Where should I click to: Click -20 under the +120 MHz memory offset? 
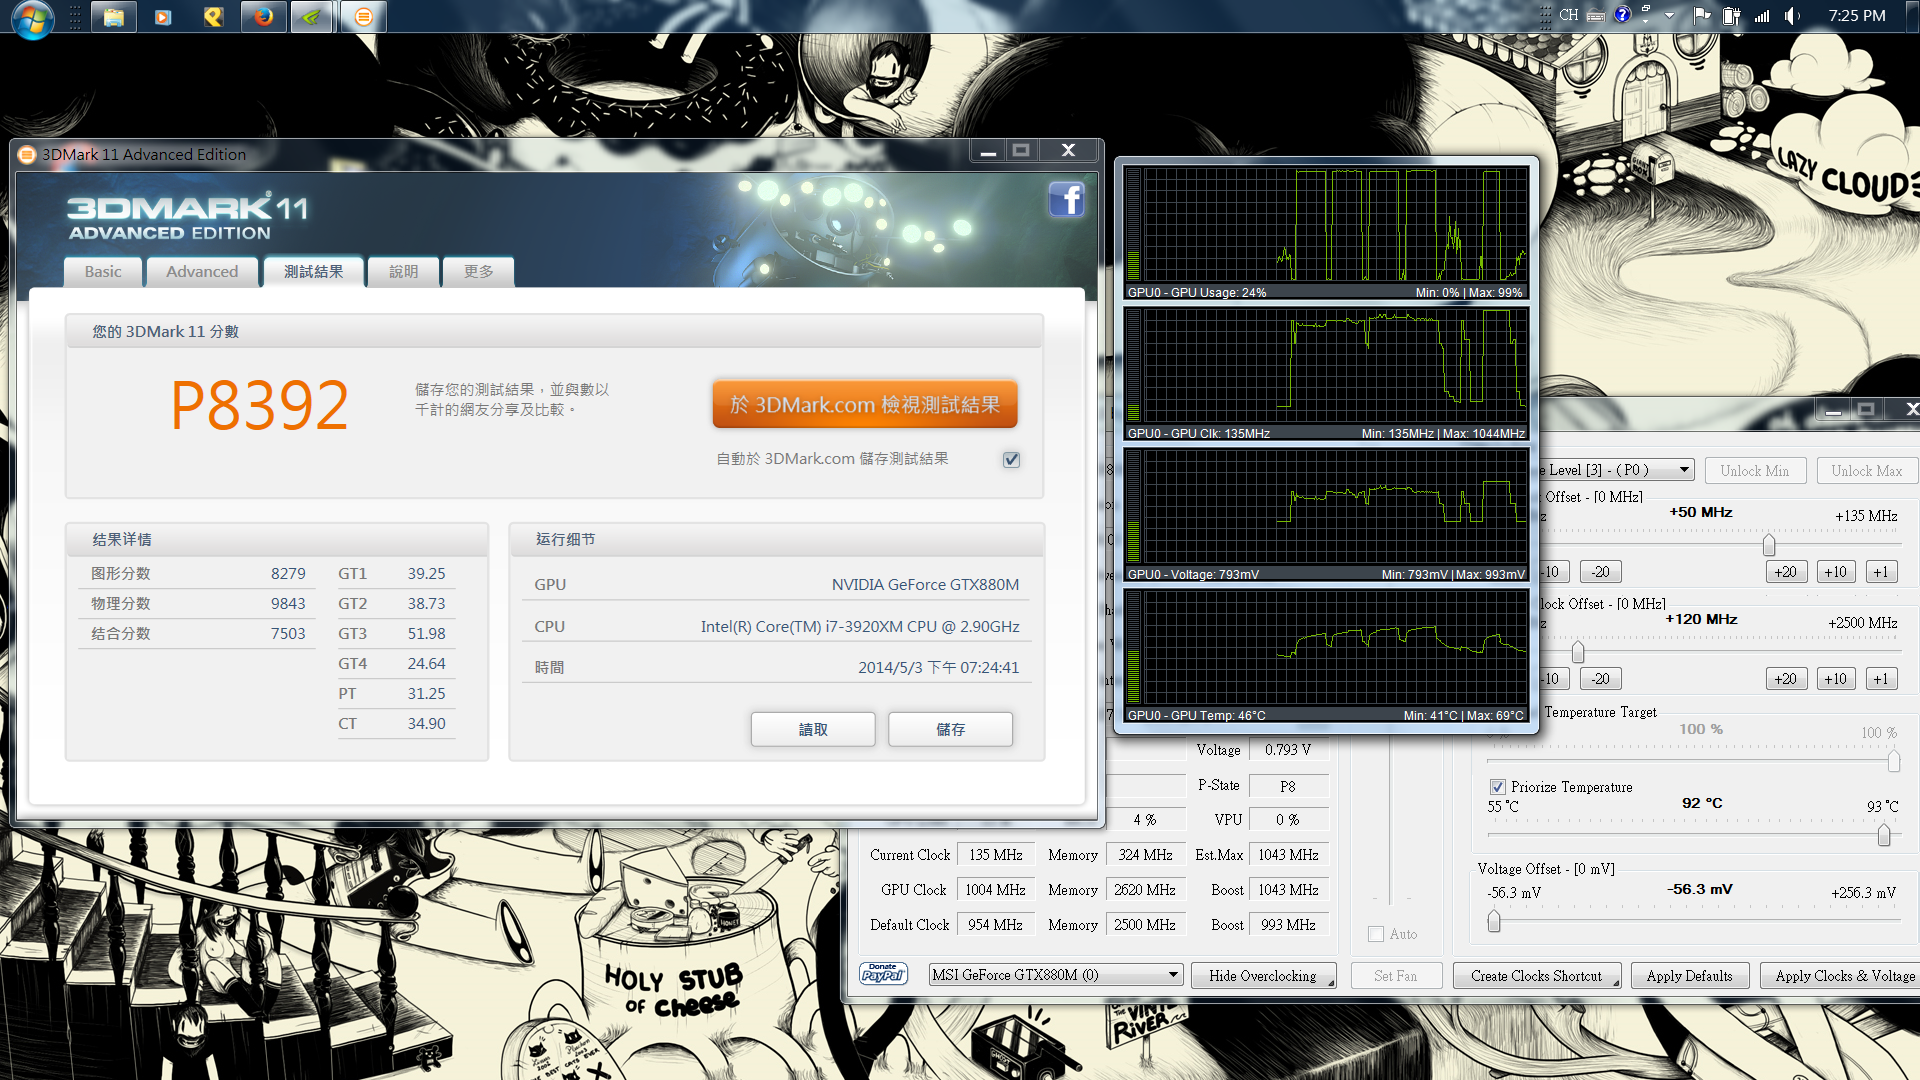coord(1601,679)
